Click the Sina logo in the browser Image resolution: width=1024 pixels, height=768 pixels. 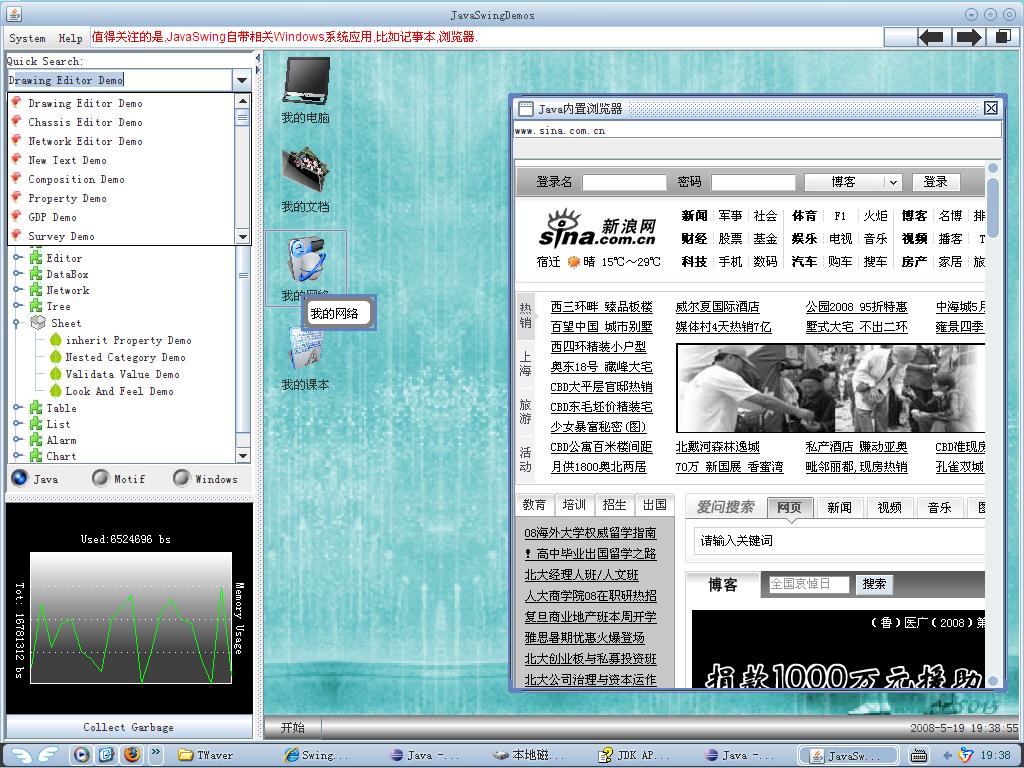(x=598, y=229)
